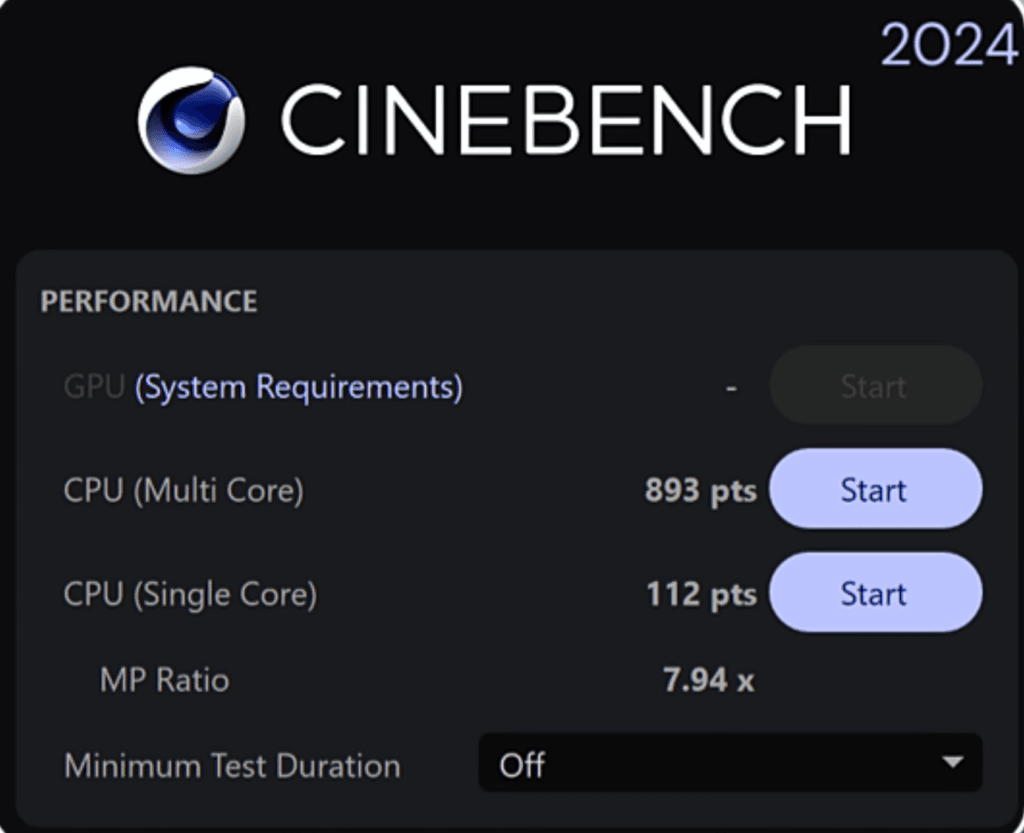Click the 7.94 x MP Ratio value
Viewport: 1024px width, 833px height.
point(708,681)
